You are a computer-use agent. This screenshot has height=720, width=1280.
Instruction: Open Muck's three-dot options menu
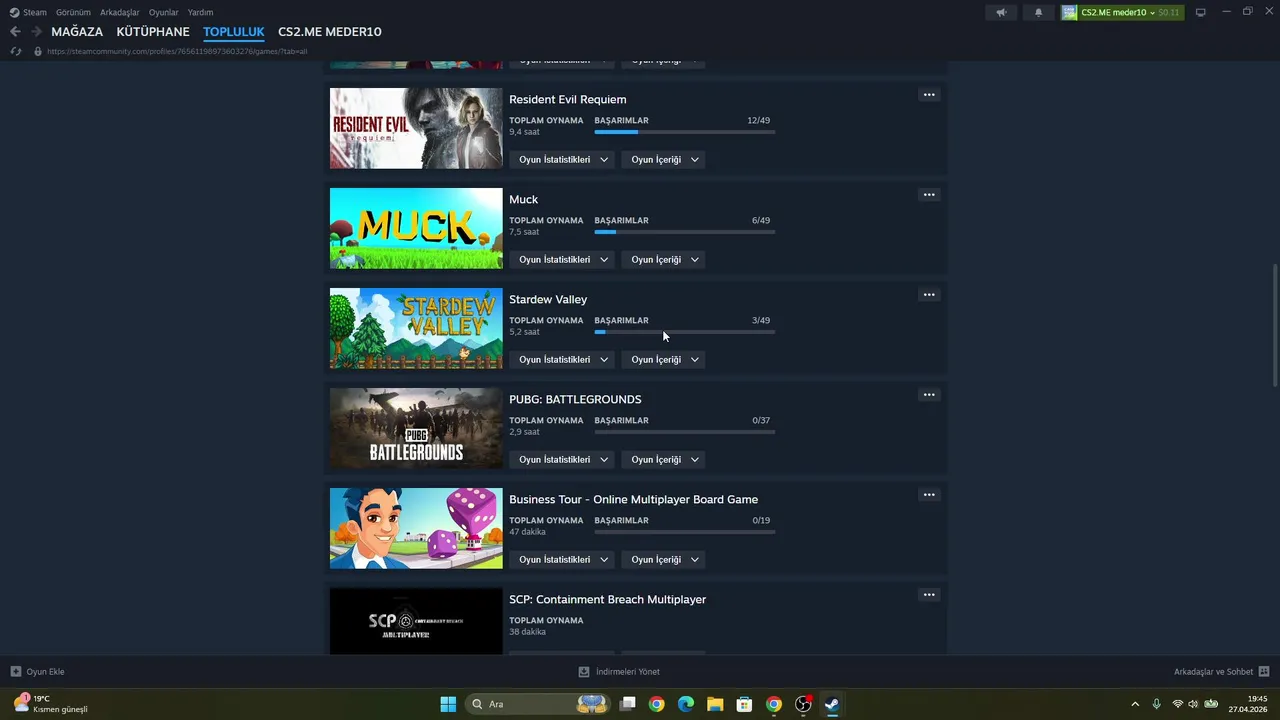coord(929,195)
